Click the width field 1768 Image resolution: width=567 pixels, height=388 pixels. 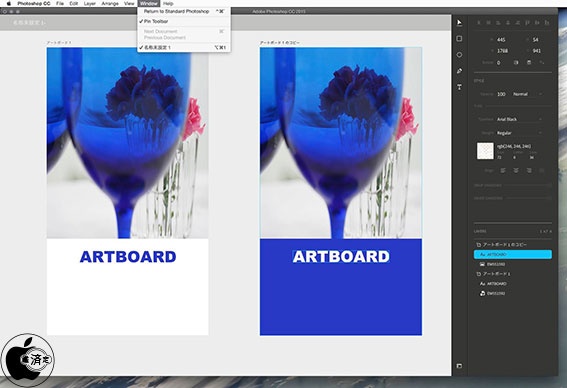pos(503,51)
